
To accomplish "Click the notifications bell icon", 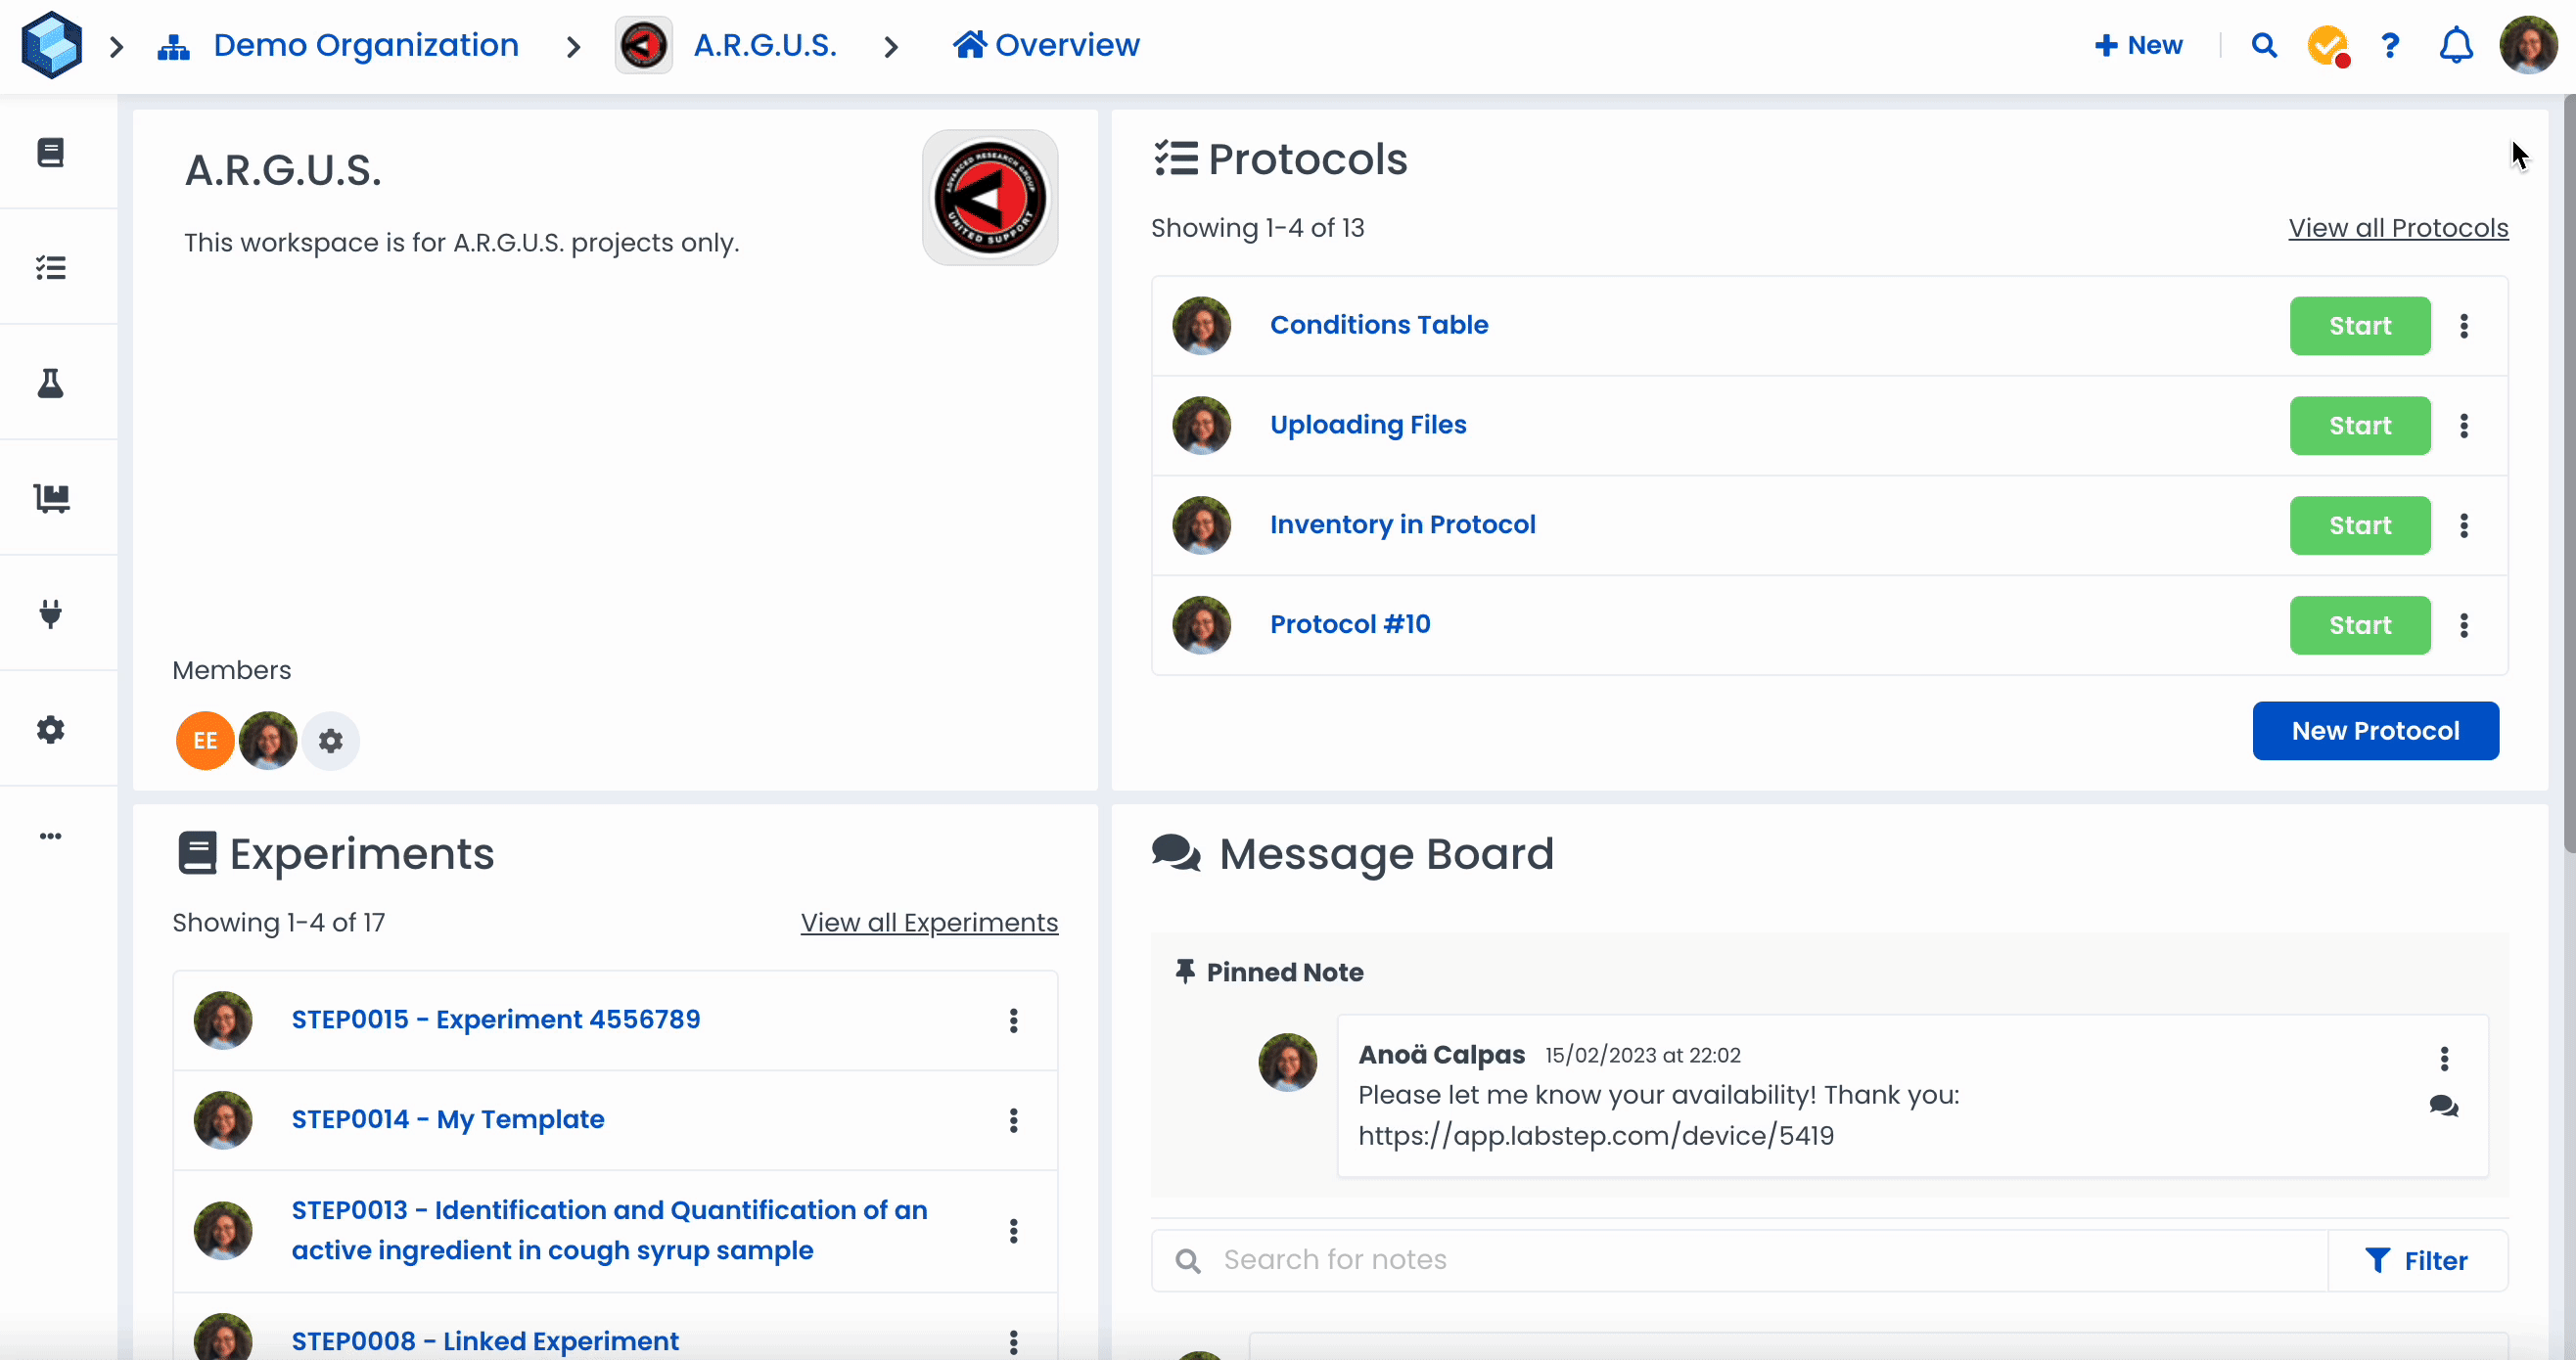I will 2456,45.
